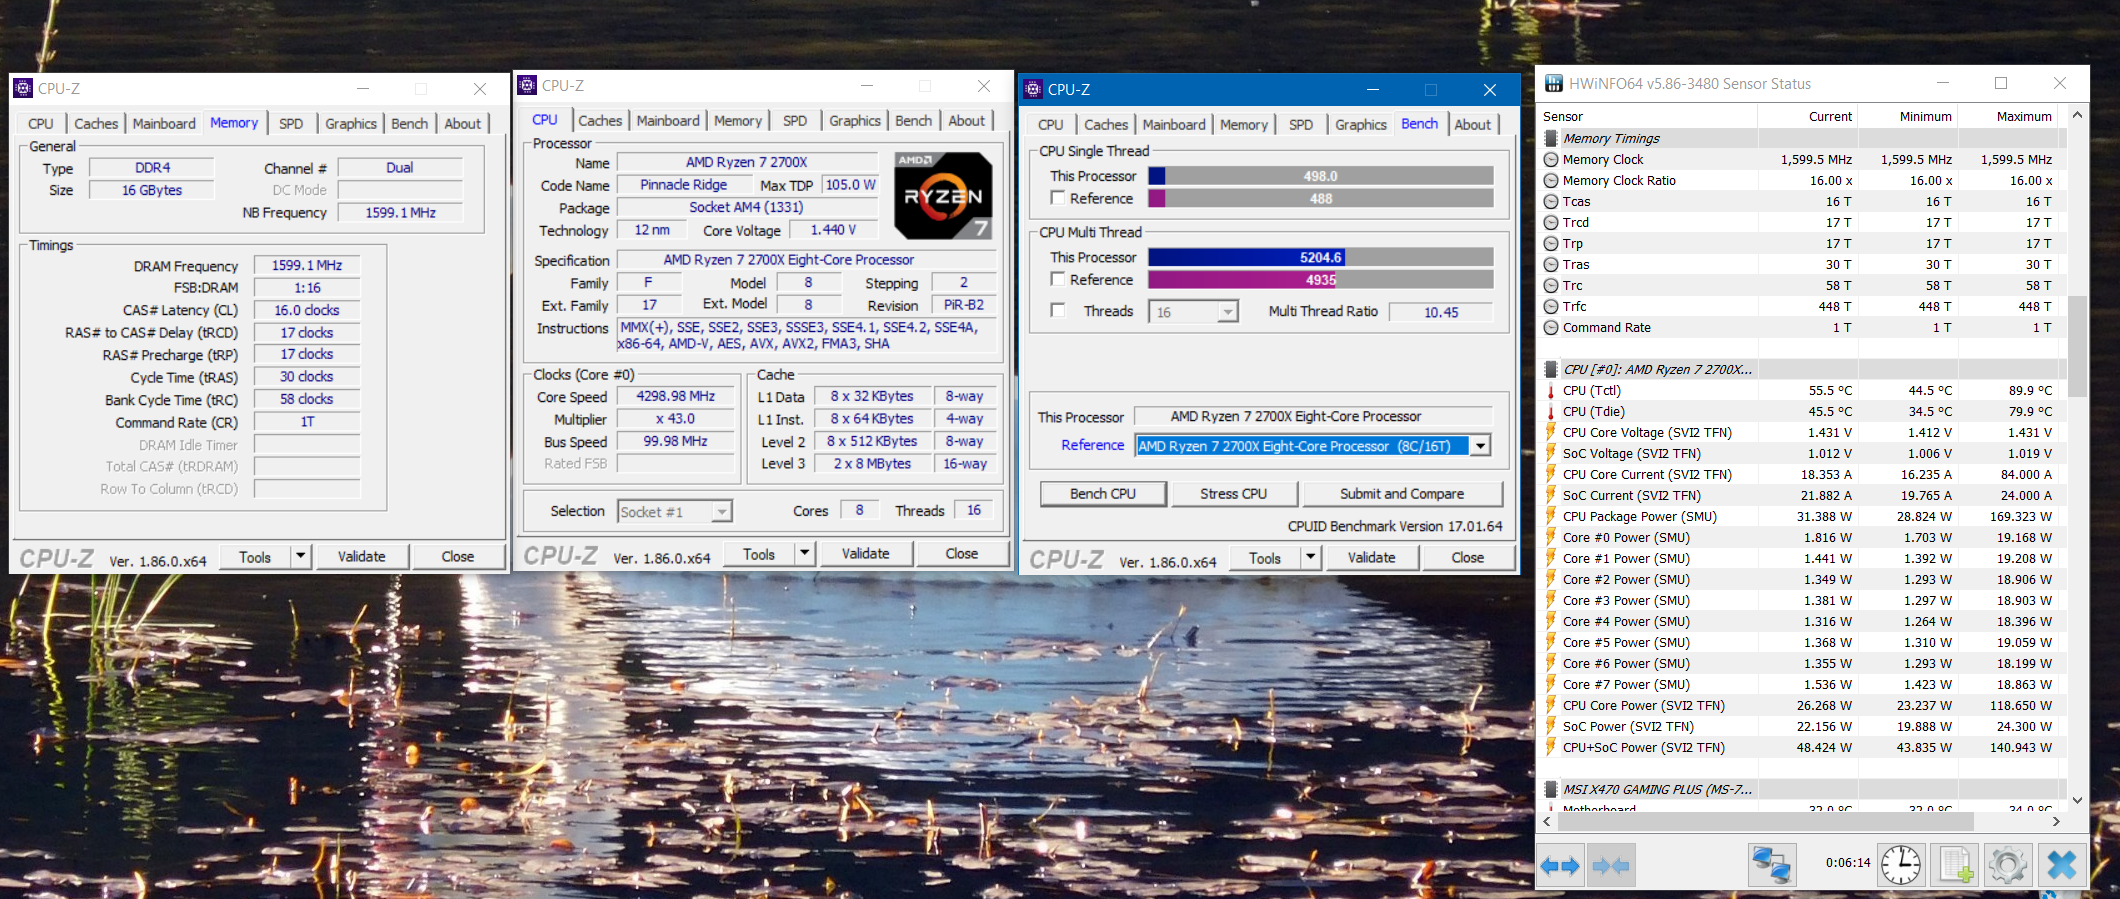Open Tools dropdown arrow in Bench CPU-Z window
The height and width of the screenshot is (899, 2120).
[x=1310, y=557]
